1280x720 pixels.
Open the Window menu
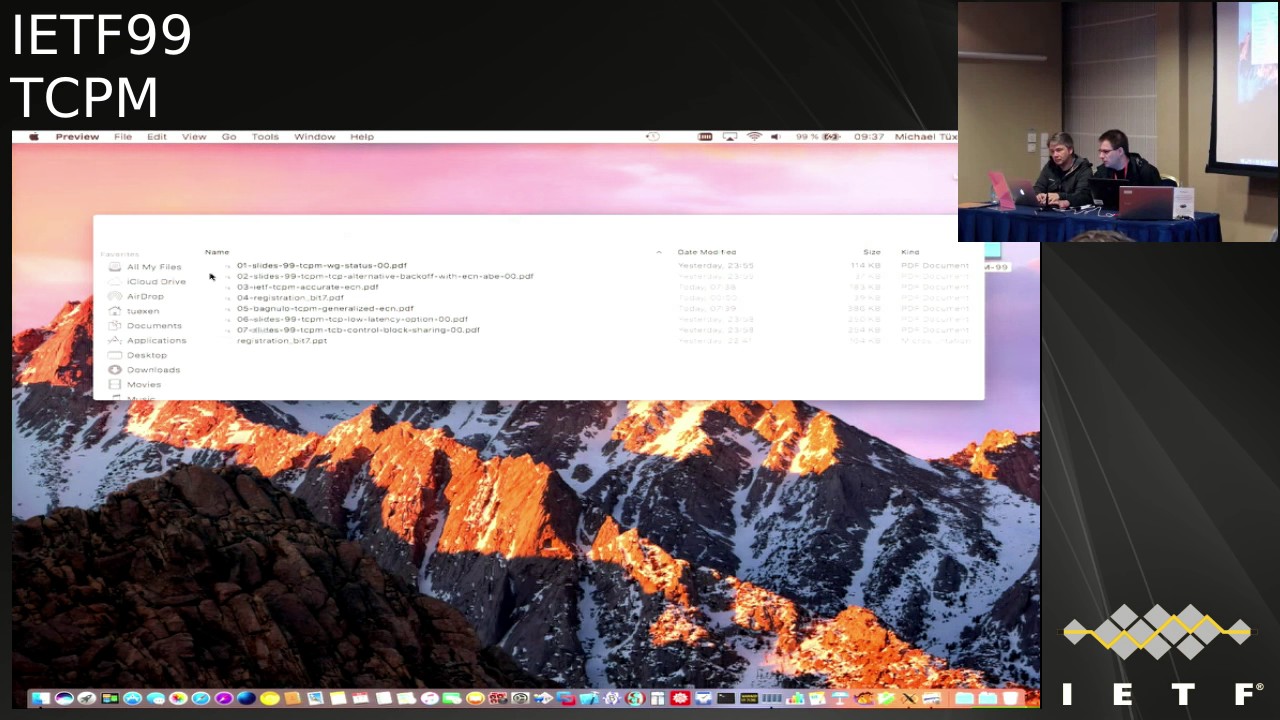coord(314,137)
